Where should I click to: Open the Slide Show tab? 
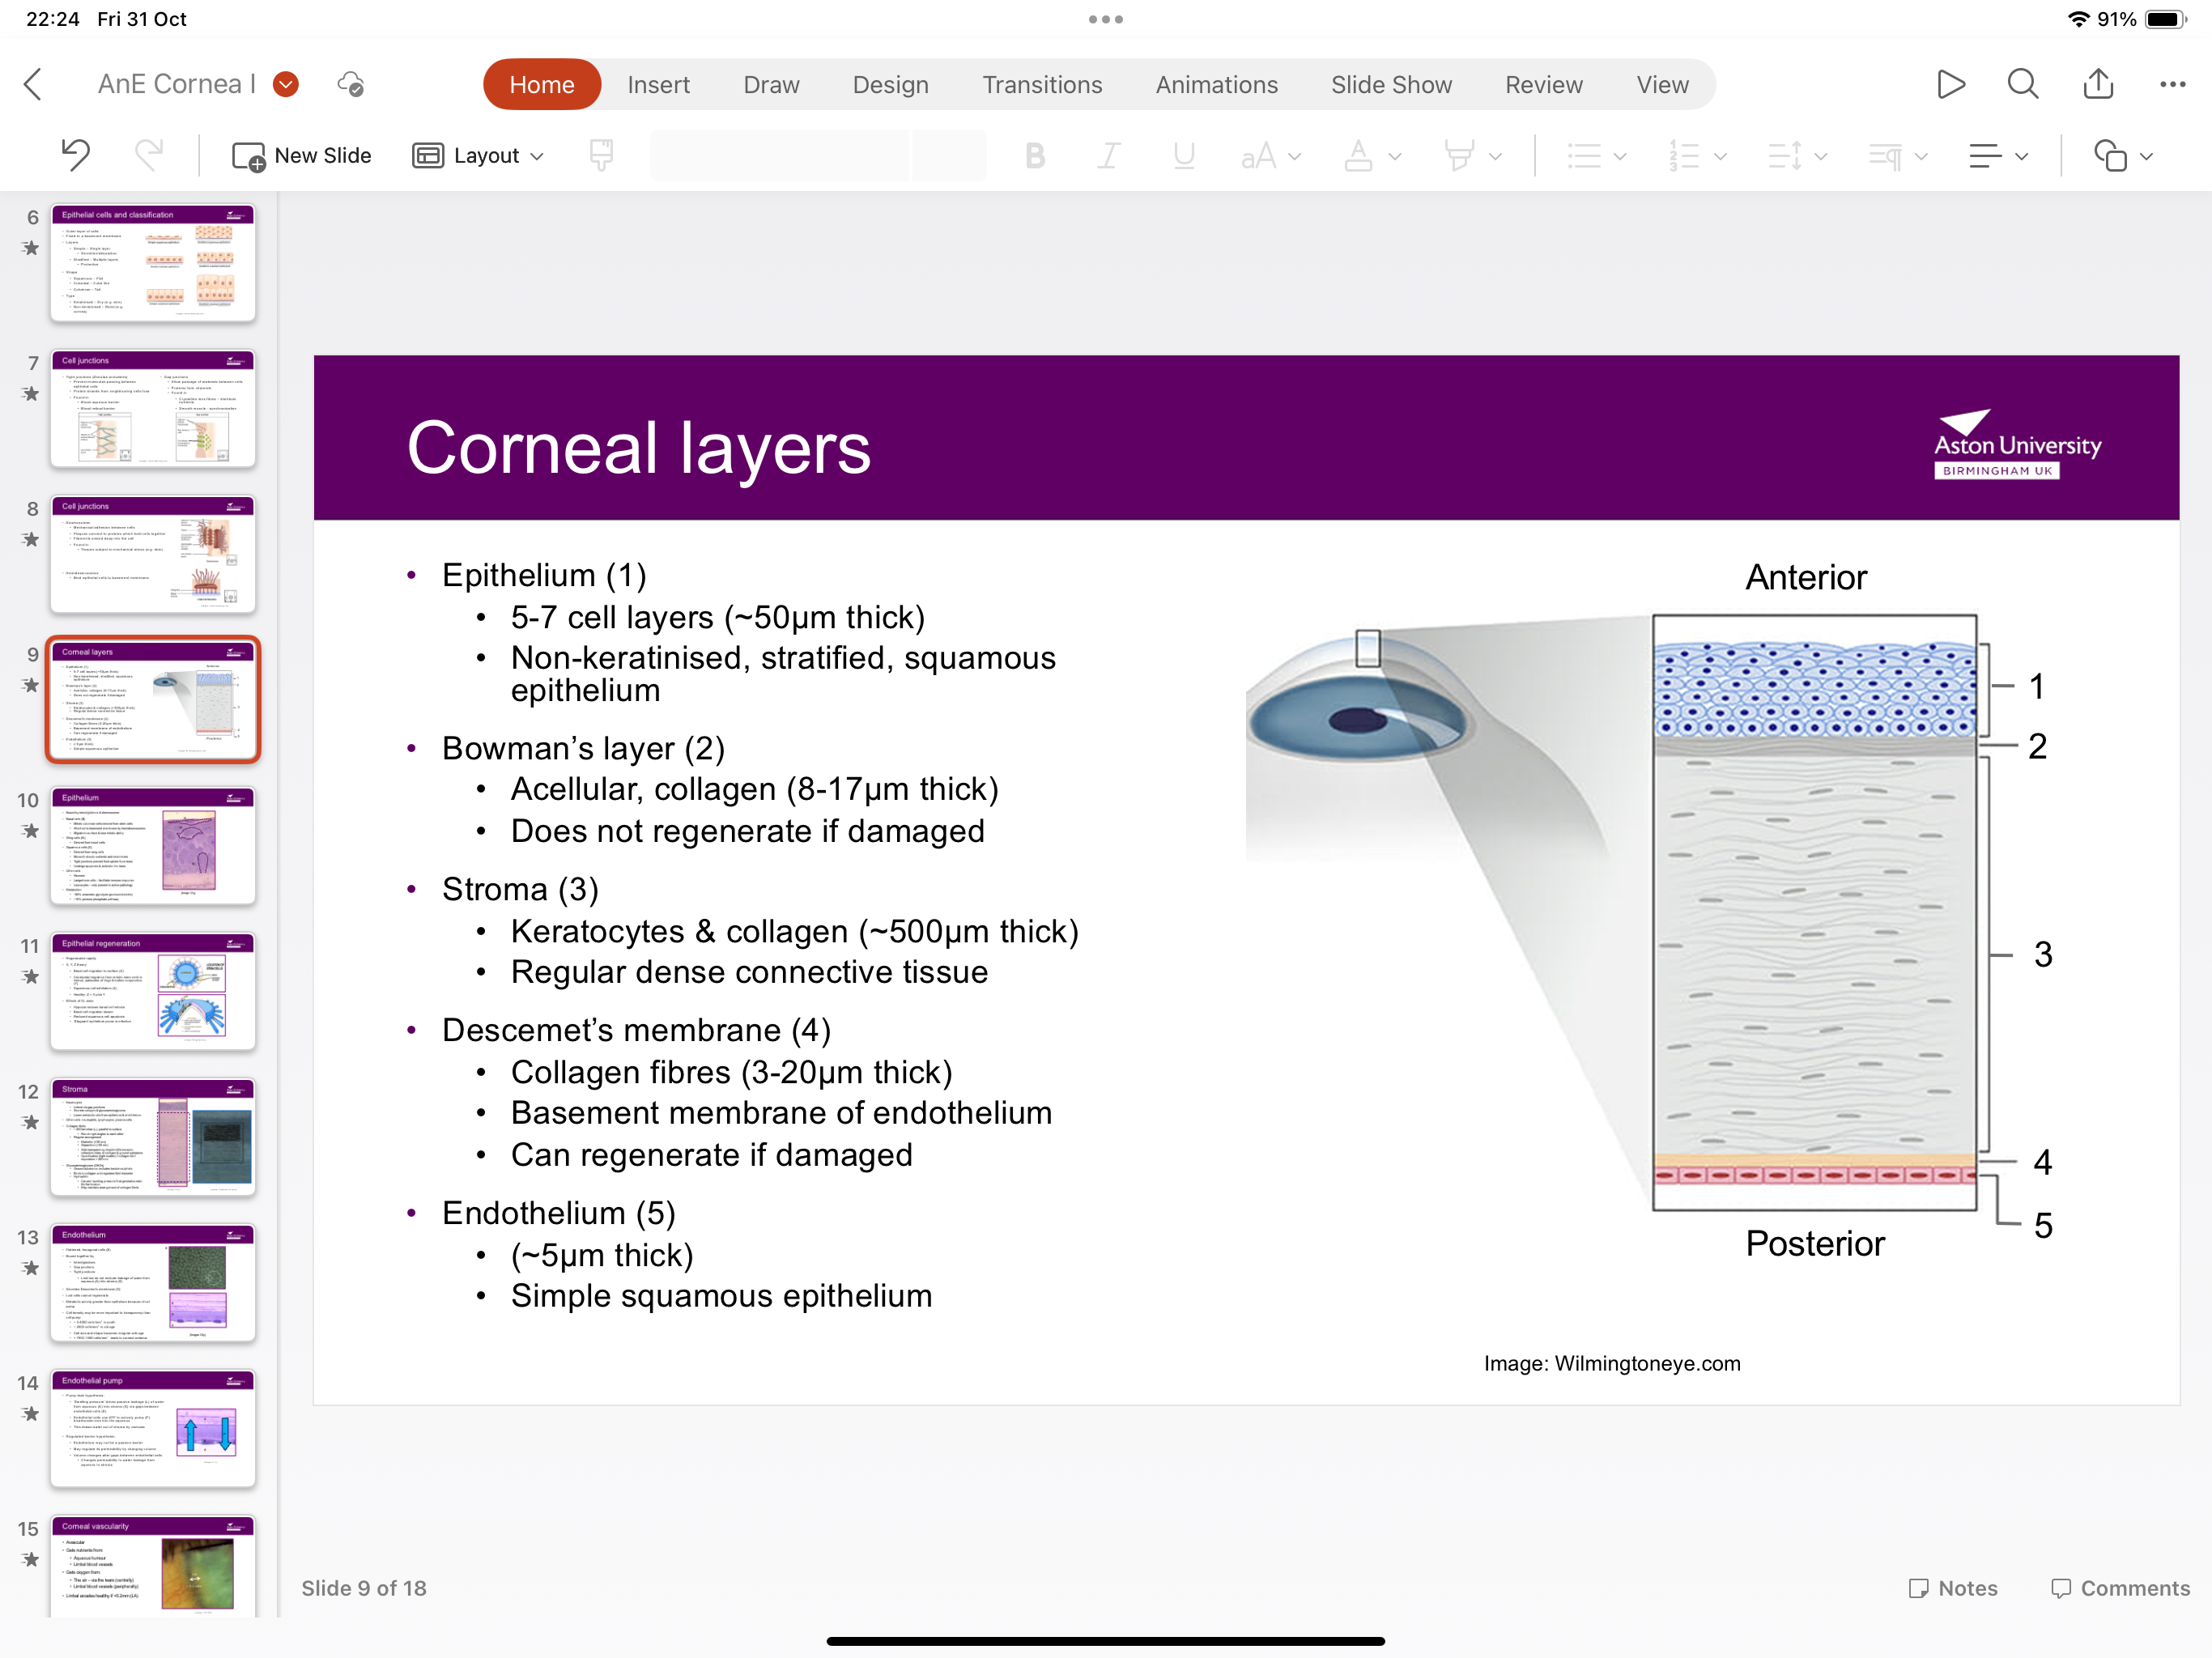pyautogui.click(x=1391, y=84)
